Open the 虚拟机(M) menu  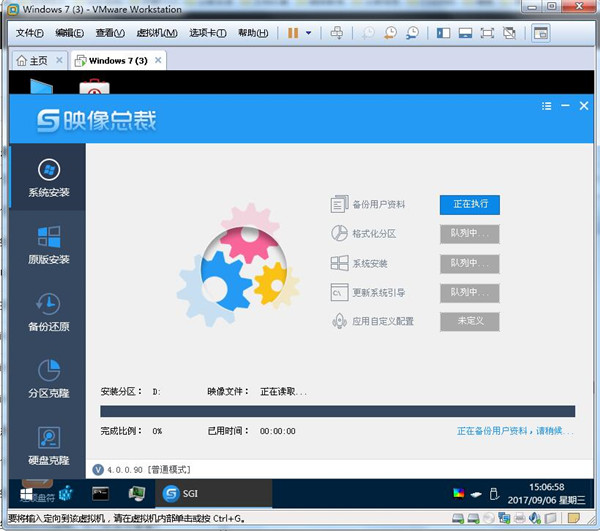tap(157, 33)
